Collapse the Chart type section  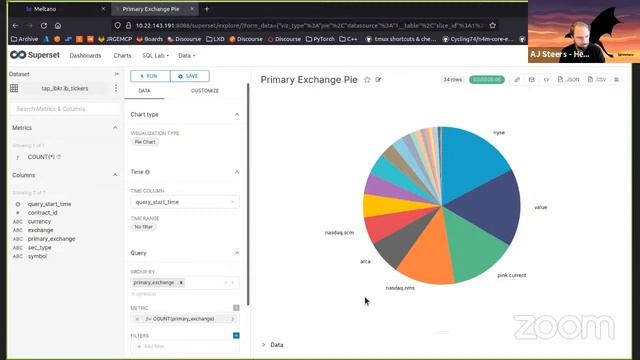pyautogui.click(x=237, y=115)
